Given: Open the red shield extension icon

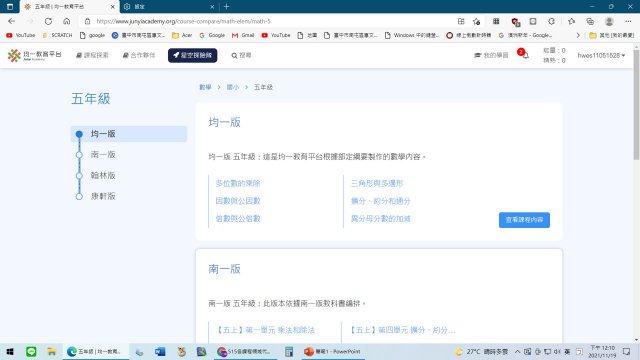Looking at the screenshot, I should [x=515, y=21].
